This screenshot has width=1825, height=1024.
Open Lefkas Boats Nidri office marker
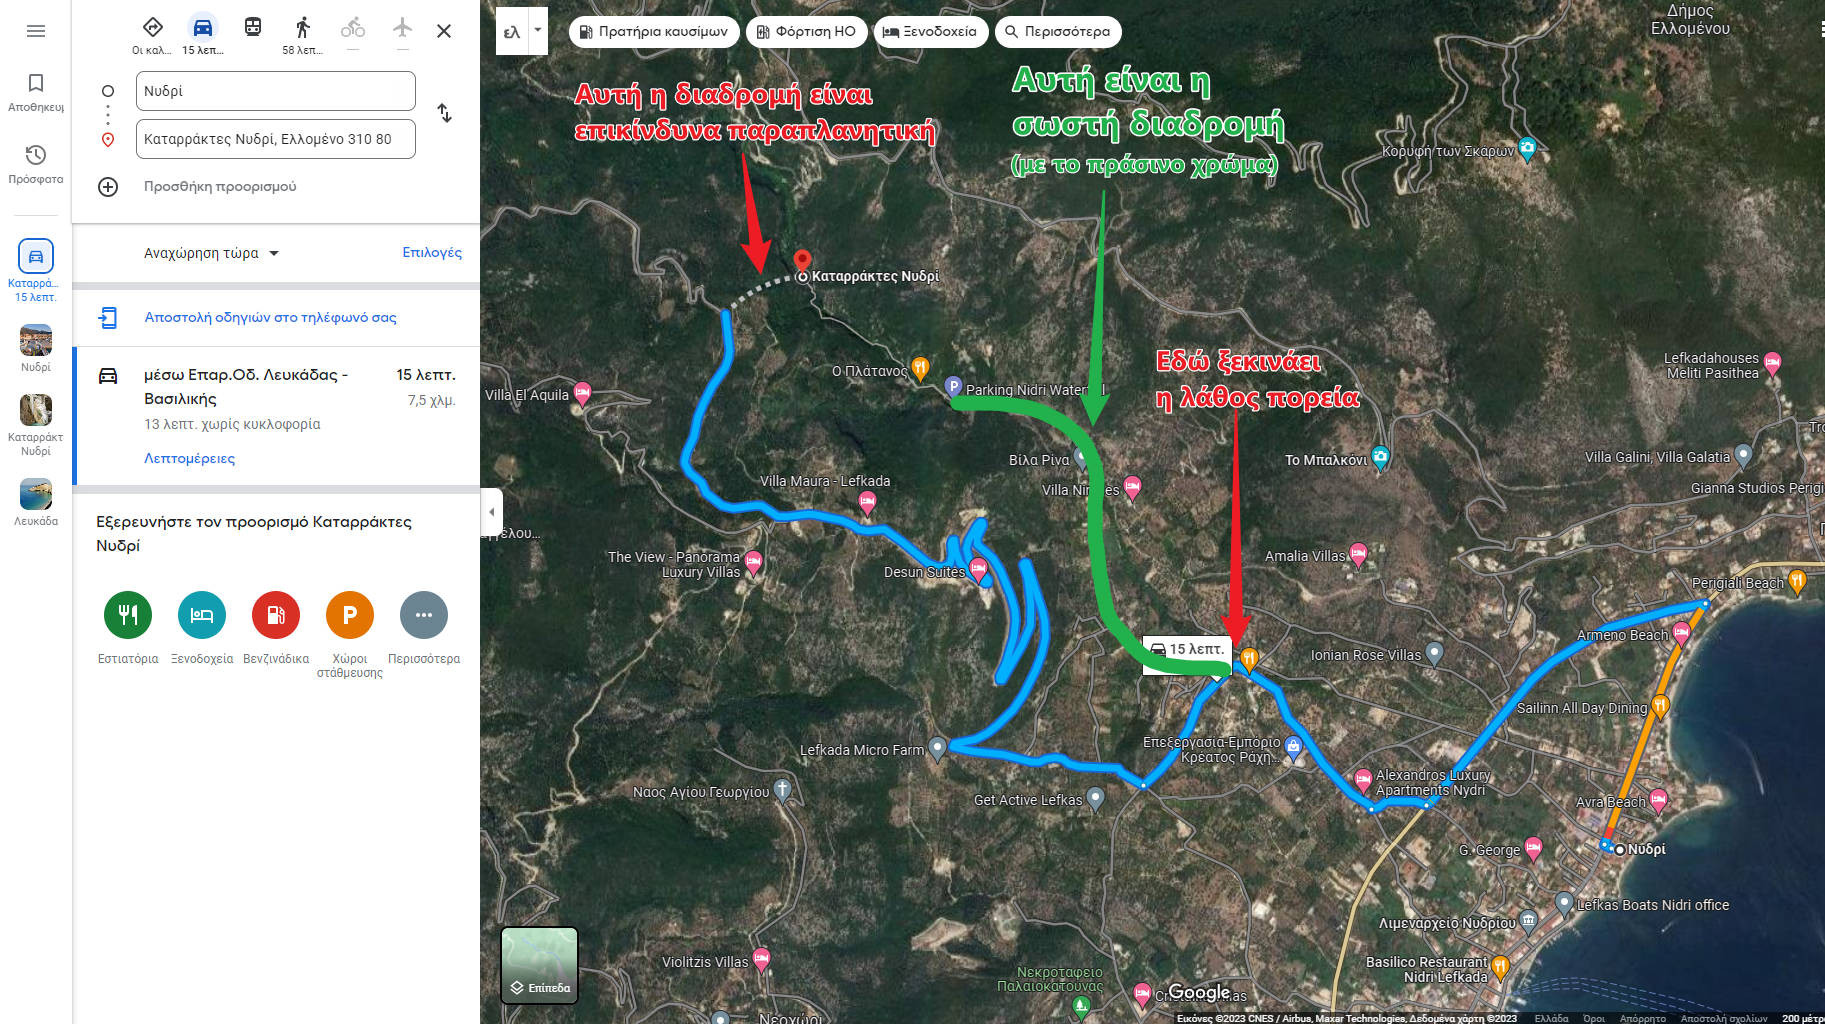(1565, 903)
